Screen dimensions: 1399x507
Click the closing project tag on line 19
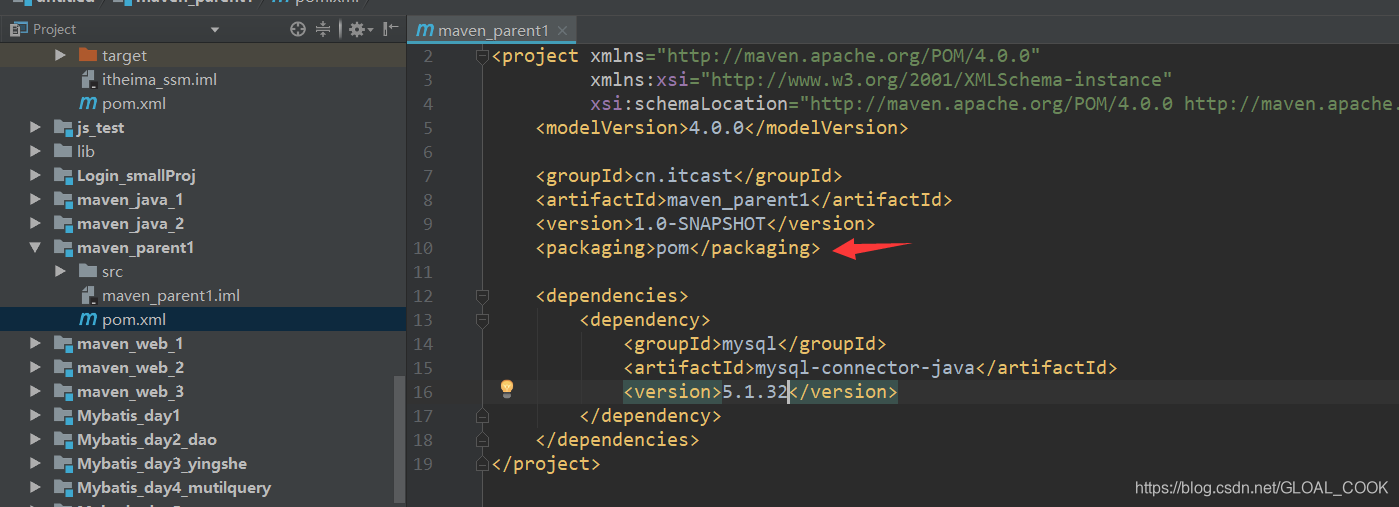[x=546, y=463]
